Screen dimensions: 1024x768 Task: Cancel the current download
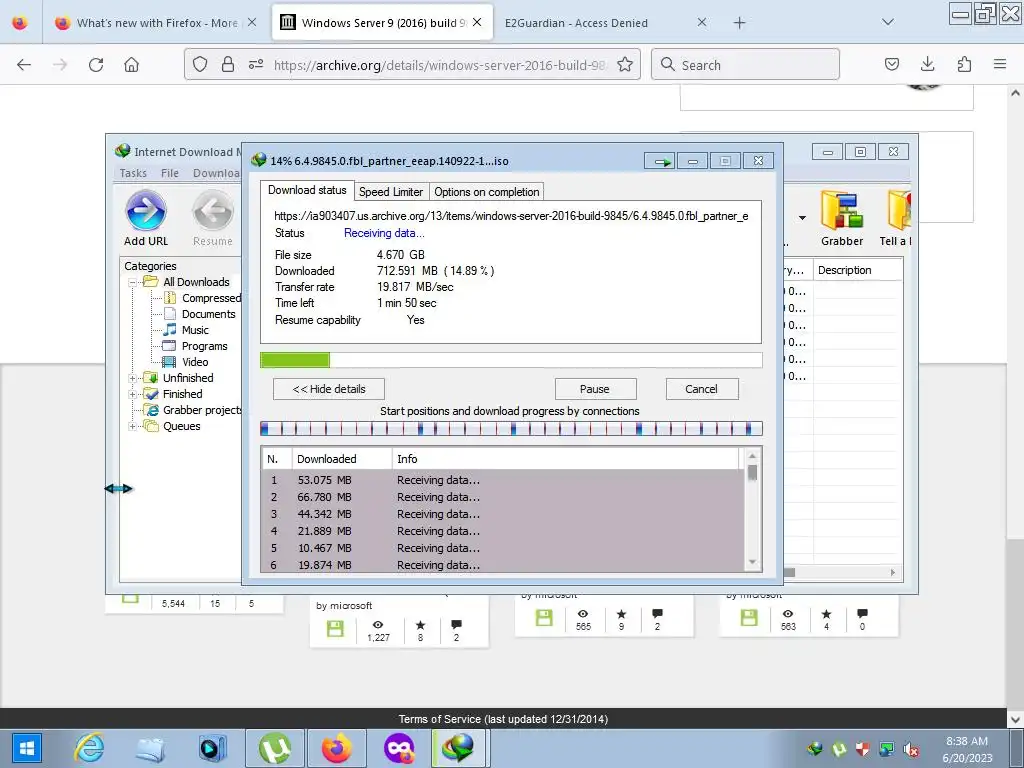tap(701, 389)
